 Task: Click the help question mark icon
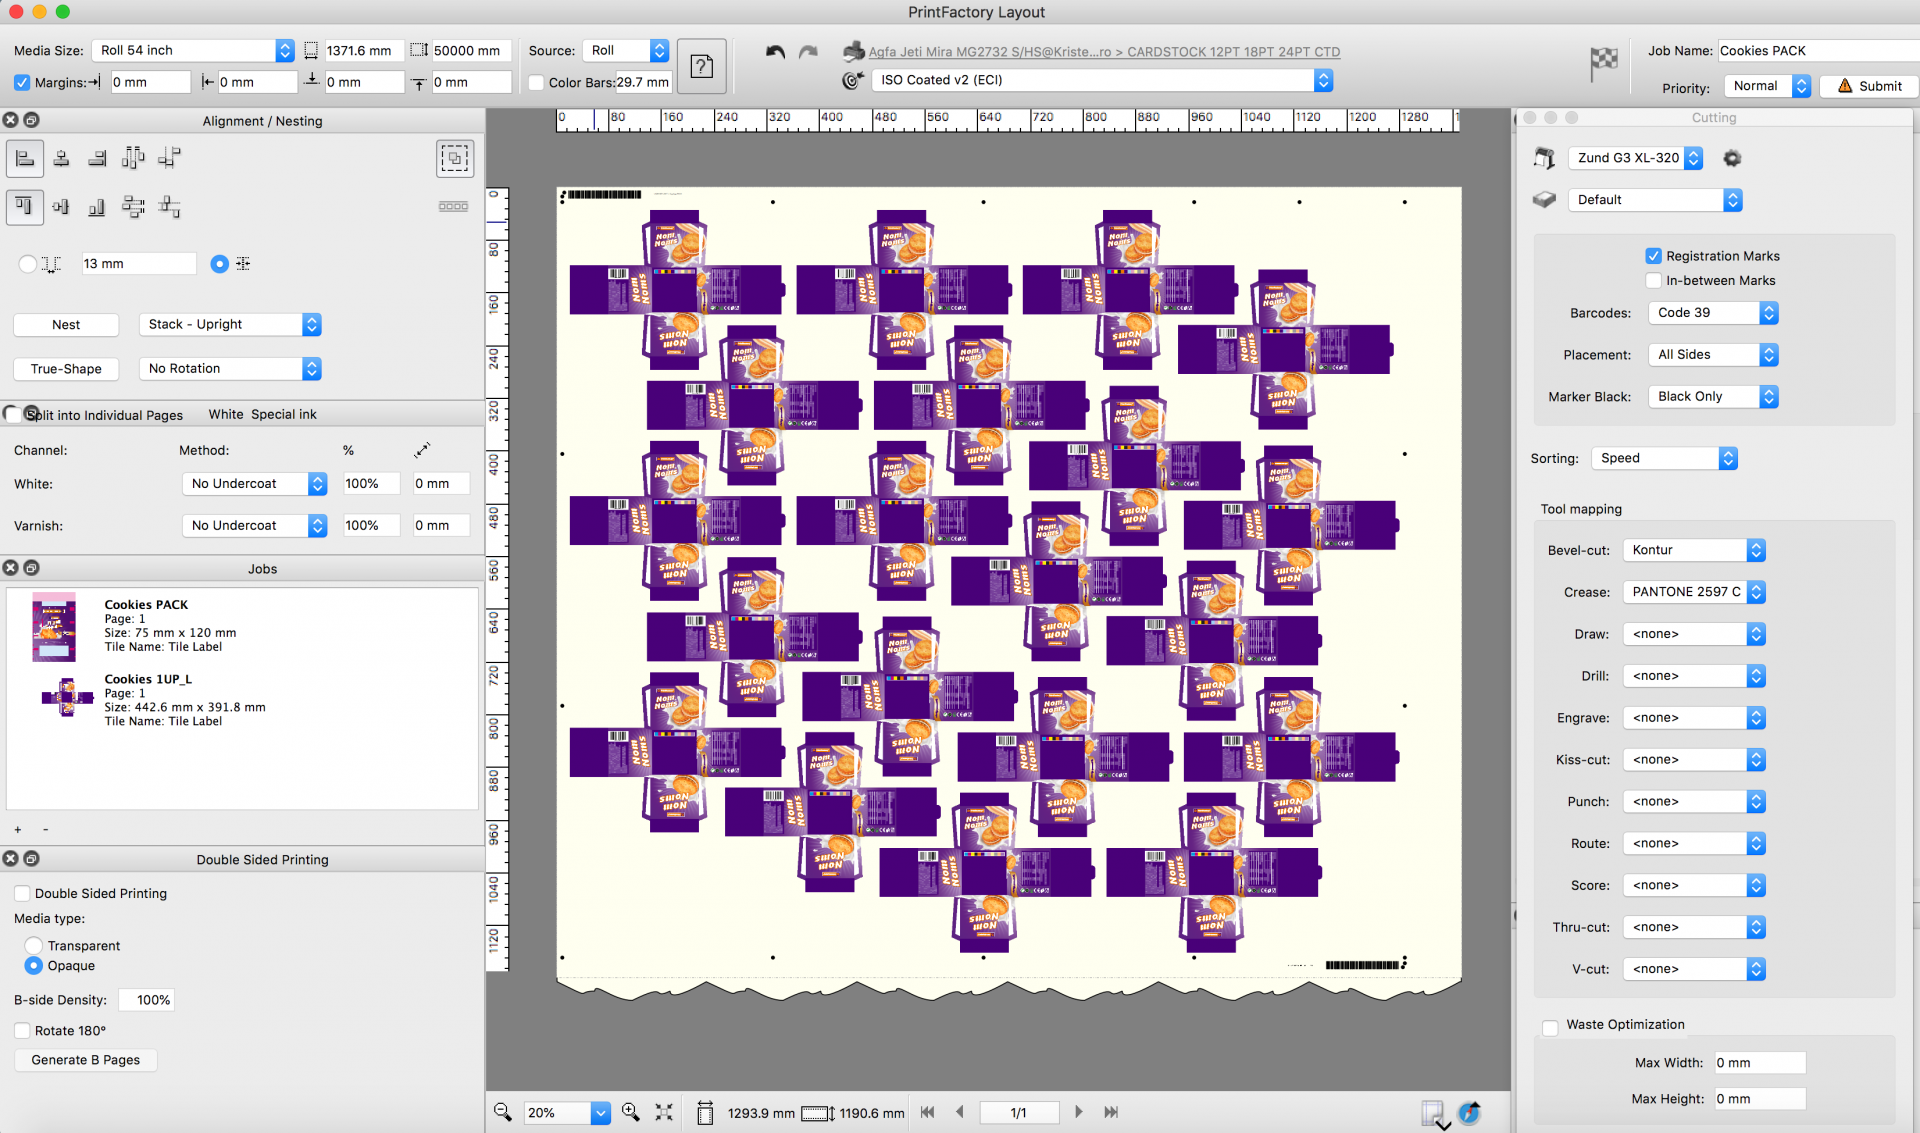[x=702, y=66]
